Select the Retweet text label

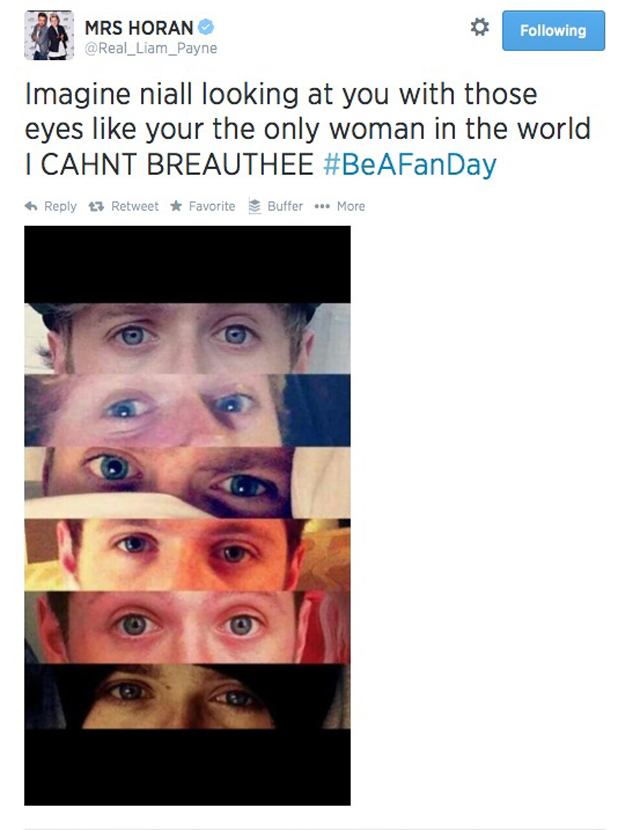coord(135,206)
